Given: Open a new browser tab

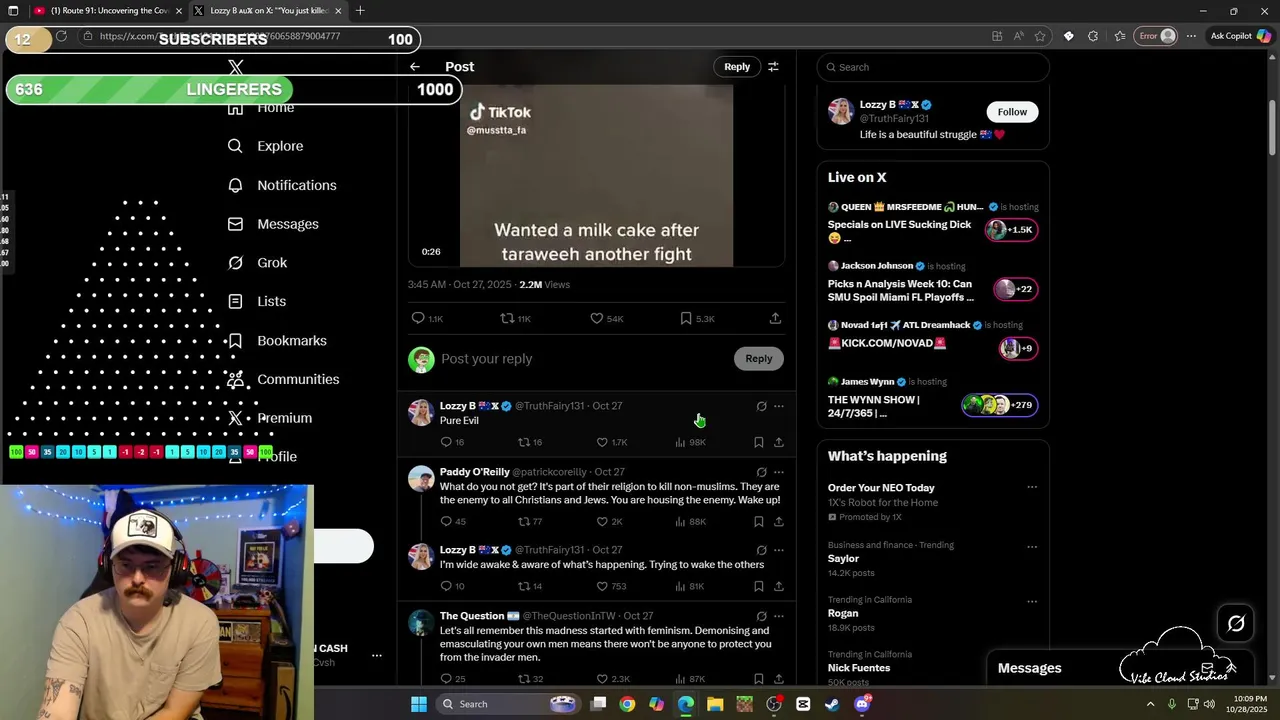Looking at the screenshot, I should 360,11.
